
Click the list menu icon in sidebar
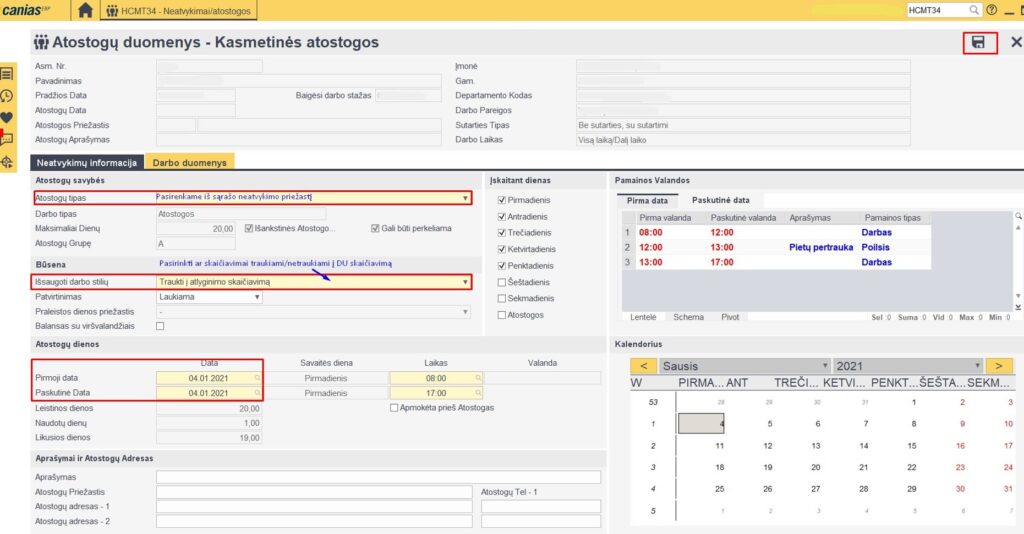tap(7, 74)
